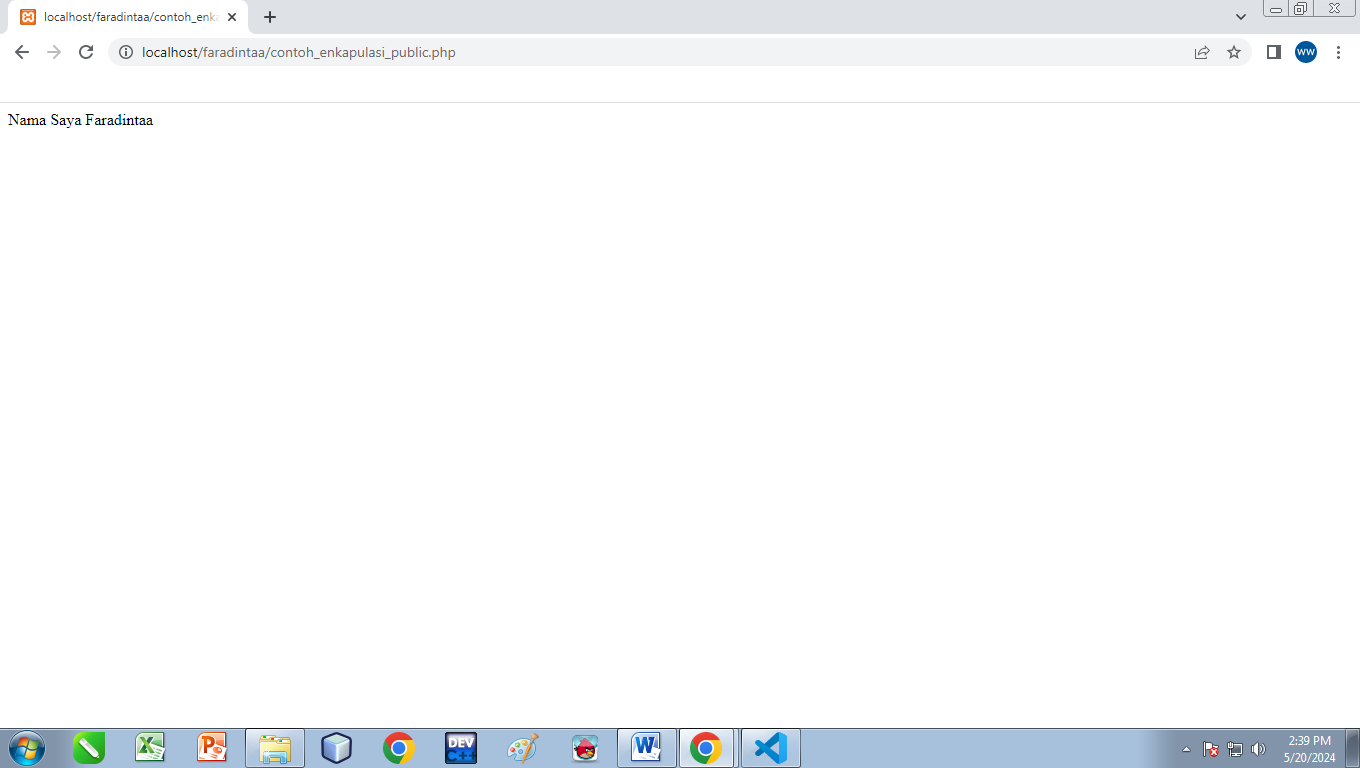The image size is (1360, 768).
Task: View site information icon in address bar
Action: point(126,52)
